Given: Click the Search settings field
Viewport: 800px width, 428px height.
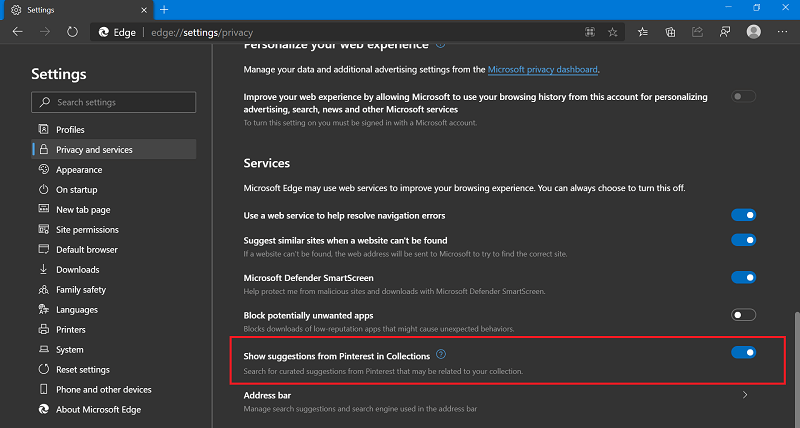Looking at the screenshot, I should (x=114, y=102).
